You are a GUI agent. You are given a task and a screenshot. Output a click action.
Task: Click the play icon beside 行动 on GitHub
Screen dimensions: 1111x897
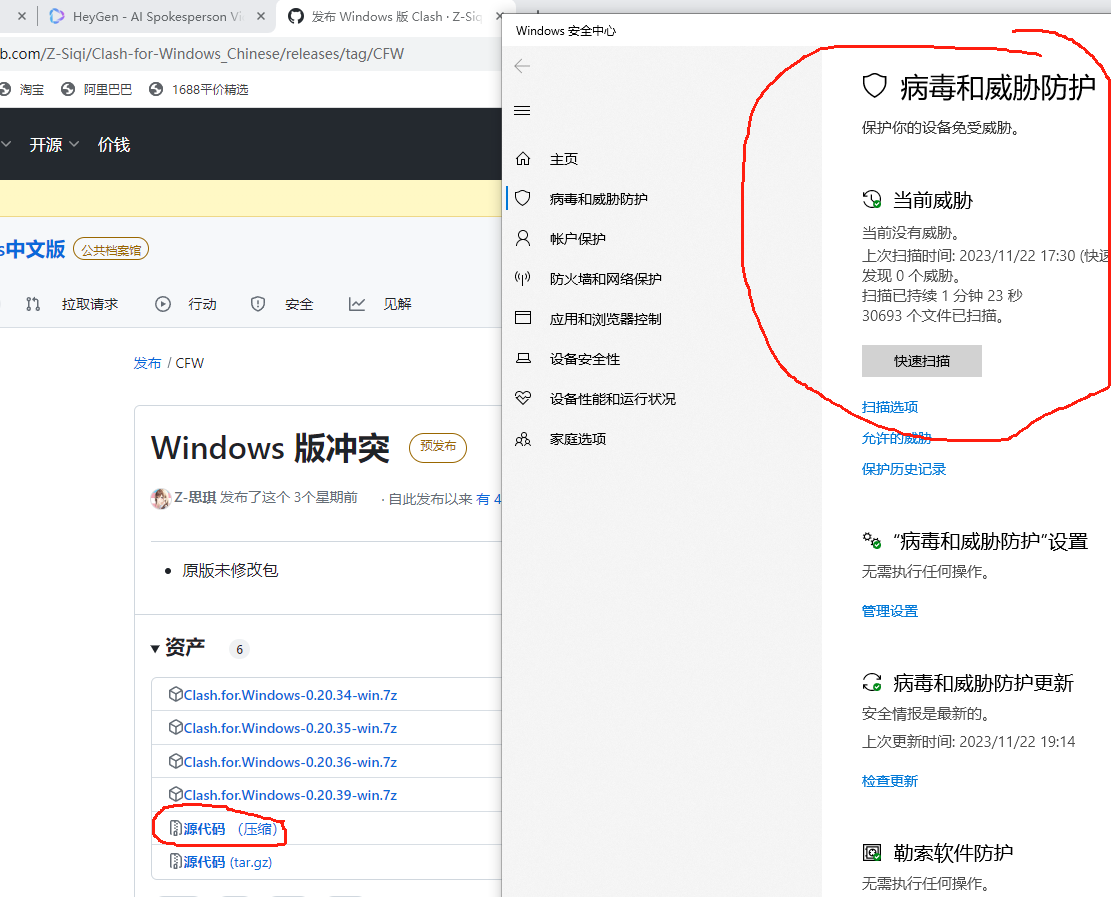coord(163,304)
